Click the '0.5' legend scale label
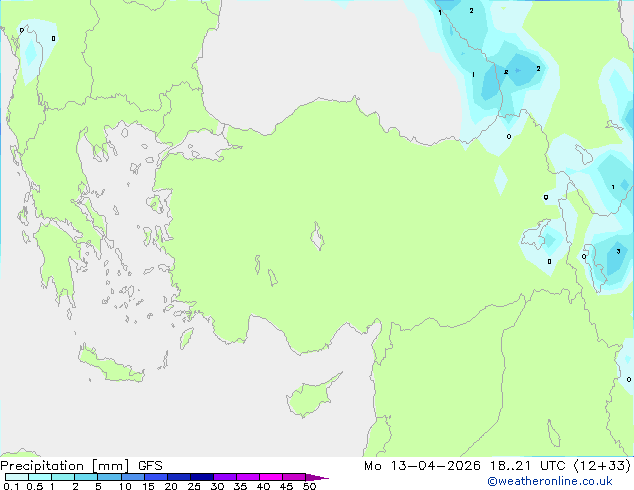The width and height of the screenshot is (634, 490). coord(34,486)
